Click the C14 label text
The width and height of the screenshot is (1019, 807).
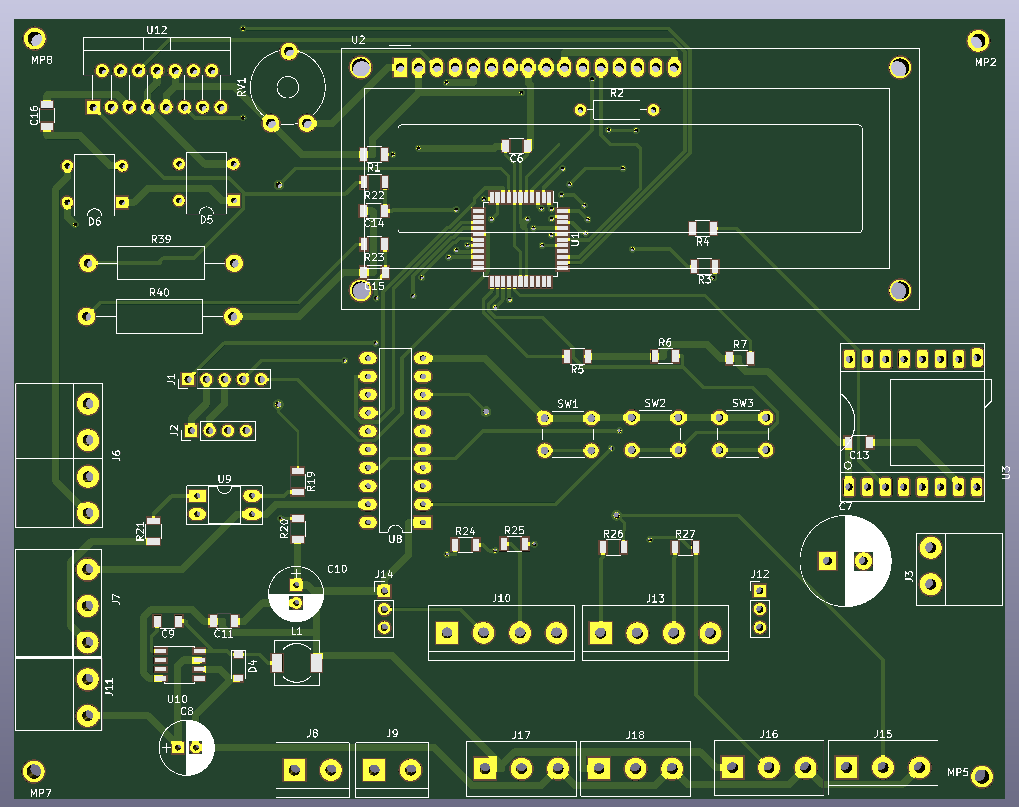point(374,223)
